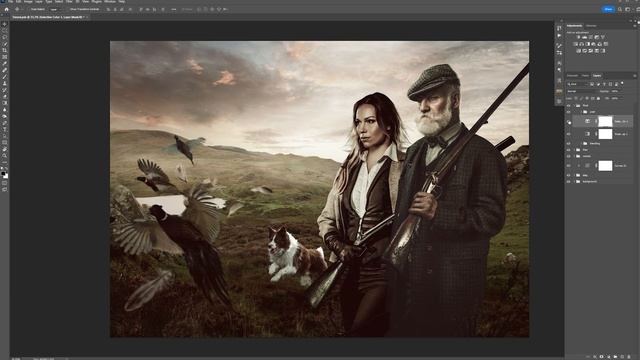
Task: Select the Brush tool
Action: 4,77
